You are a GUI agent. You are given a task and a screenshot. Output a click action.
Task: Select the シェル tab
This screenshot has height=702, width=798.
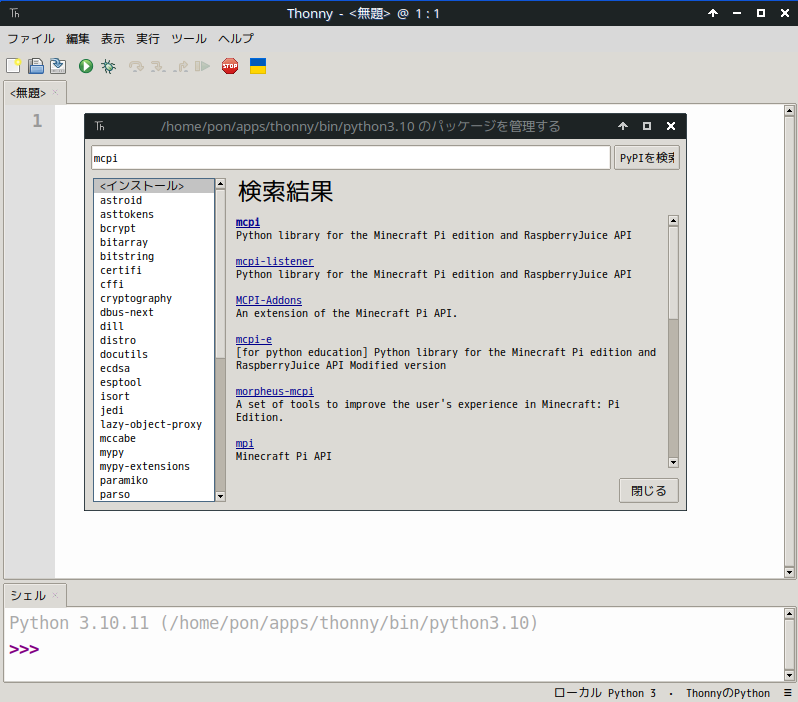coord(28,596)
